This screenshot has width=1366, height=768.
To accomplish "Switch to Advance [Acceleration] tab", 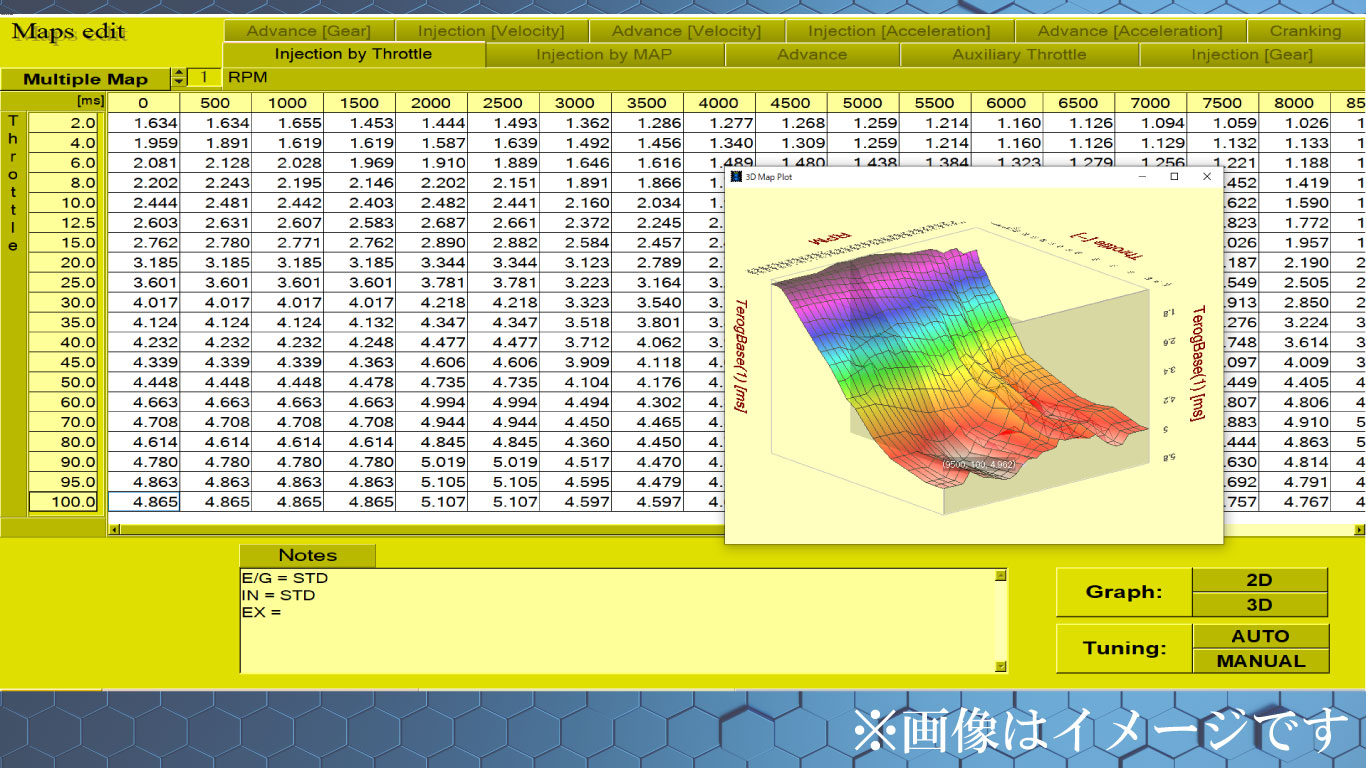I will [1130, 31].
